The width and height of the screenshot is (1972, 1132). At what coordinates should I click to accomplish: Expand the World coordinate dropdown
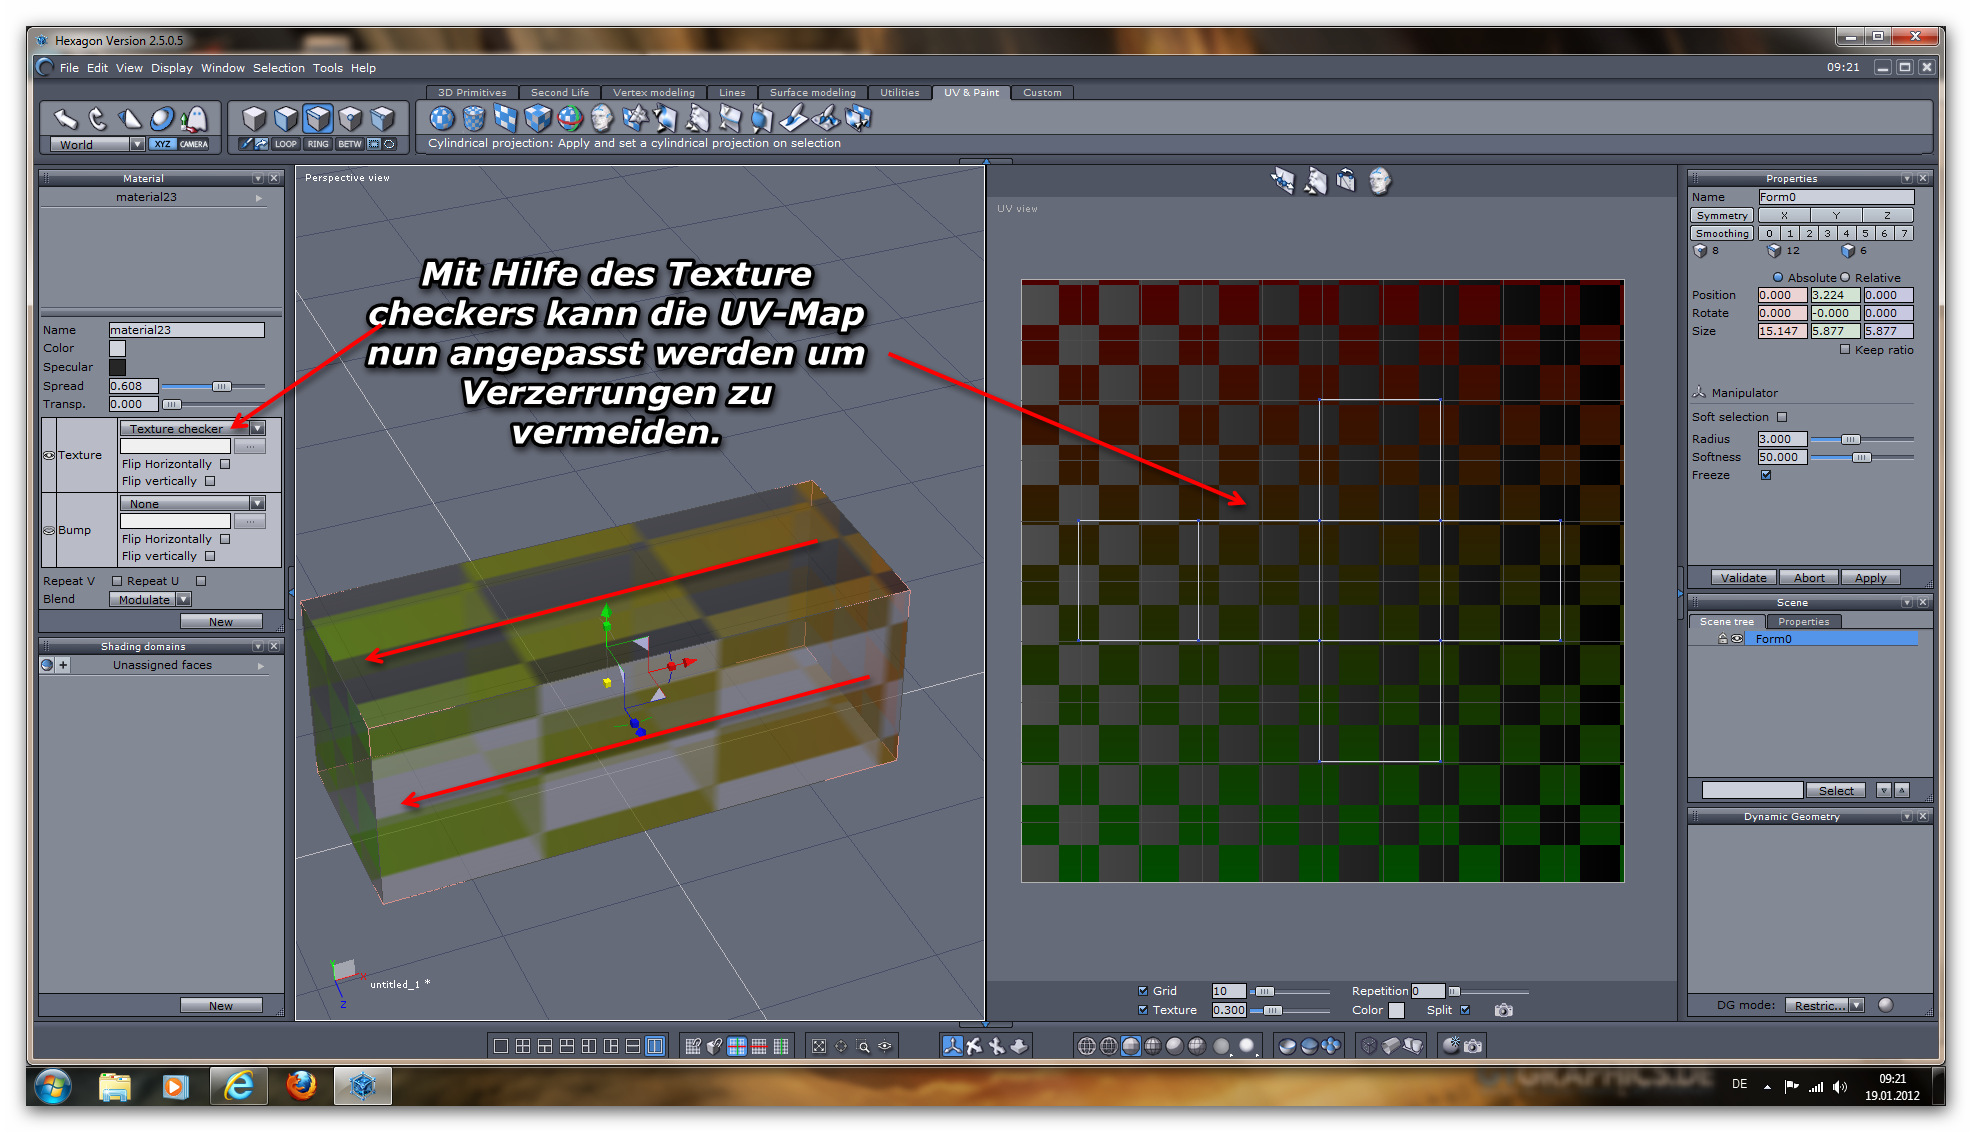click(x=137, y=144)
